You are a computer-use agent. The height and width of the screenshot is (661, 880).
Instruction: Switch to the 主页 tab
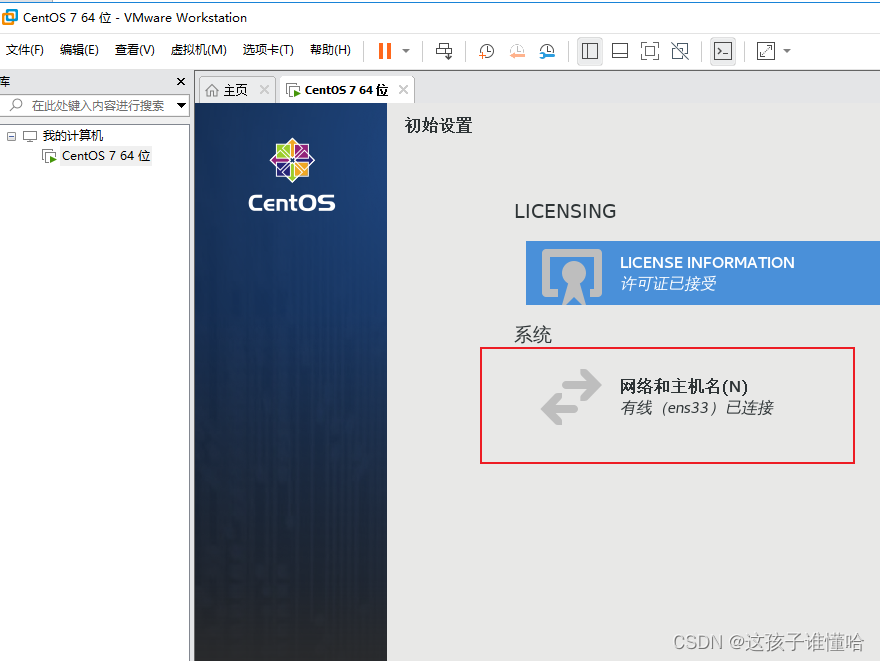(x=236, y=90)
